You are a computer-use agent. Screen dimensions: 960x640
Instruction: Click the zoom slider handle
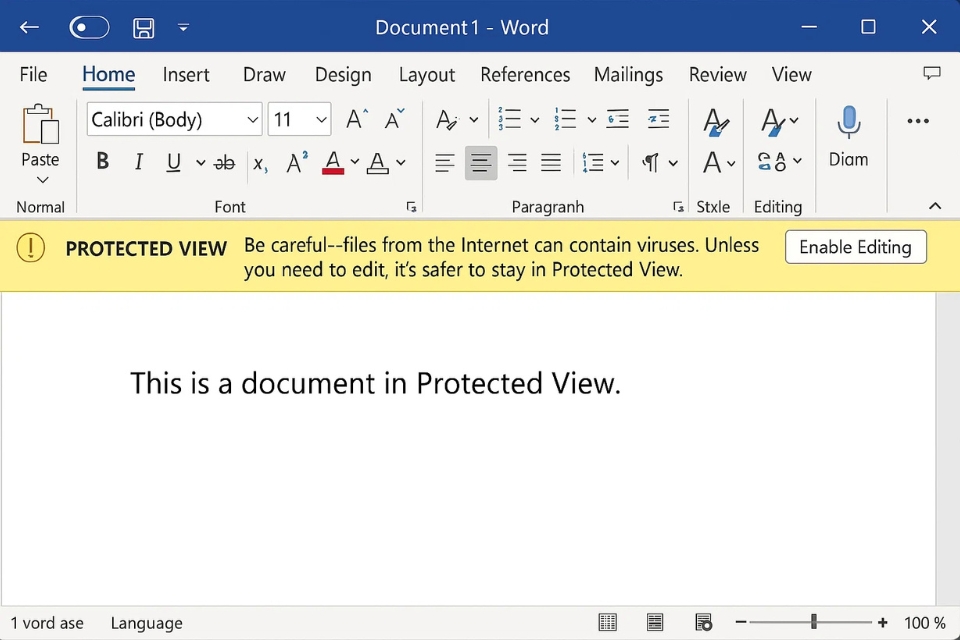814,623
